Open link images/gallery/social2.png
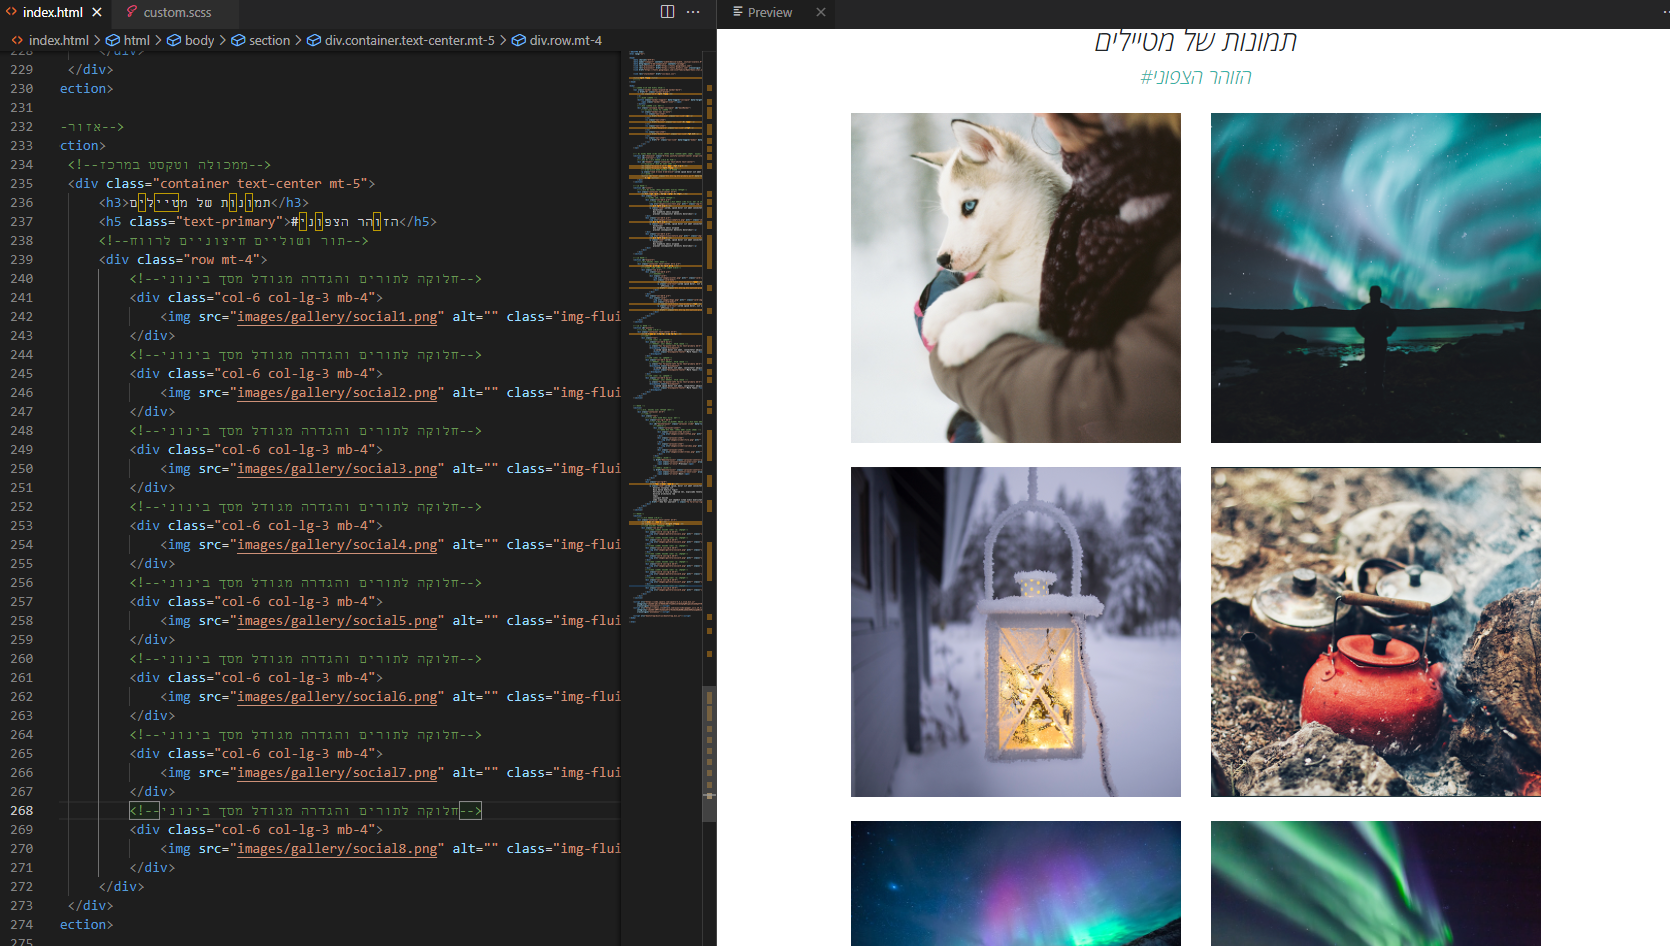Image resolution: width=1670 pixels, height=946 pixels. pyautogui.click(x=337, y=393)
